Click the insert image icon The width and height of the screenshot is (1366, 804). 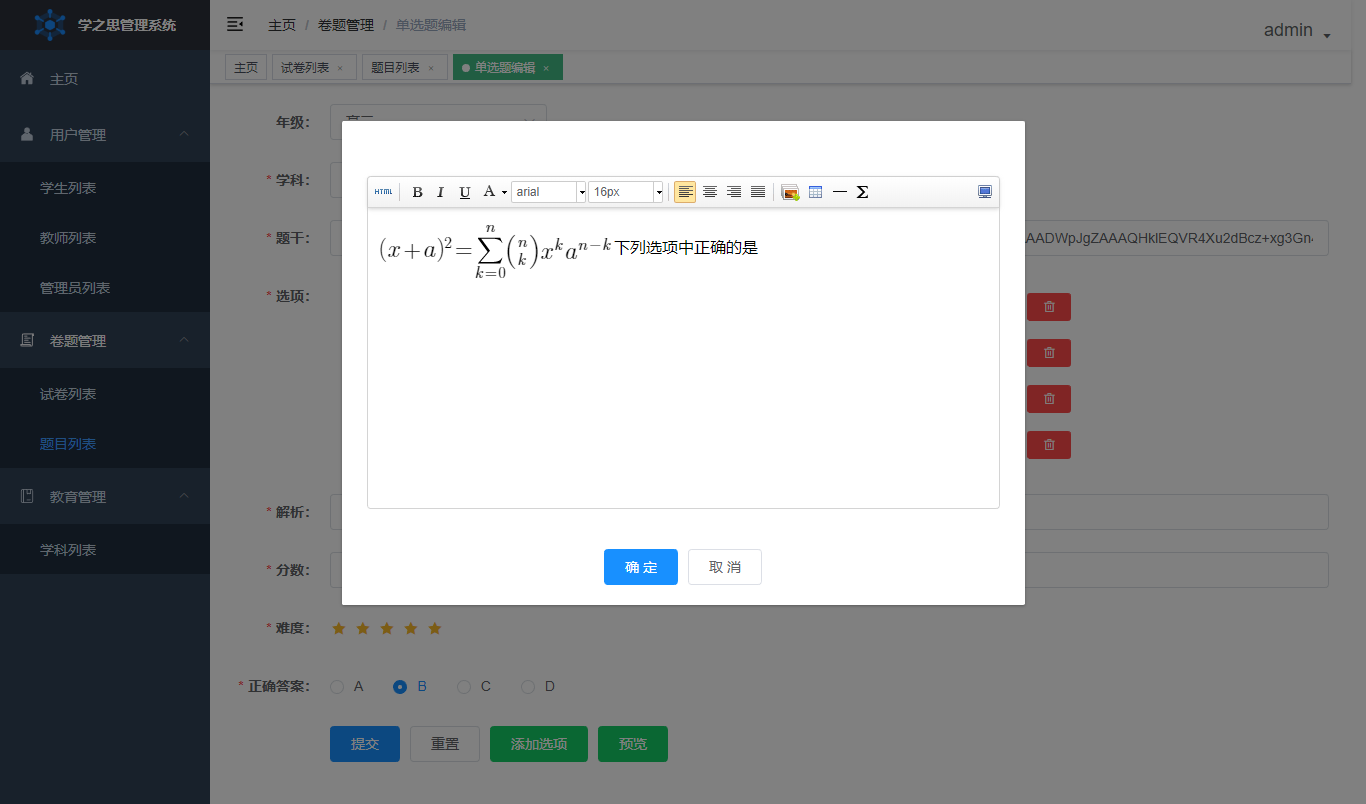(x=789, y=192)
